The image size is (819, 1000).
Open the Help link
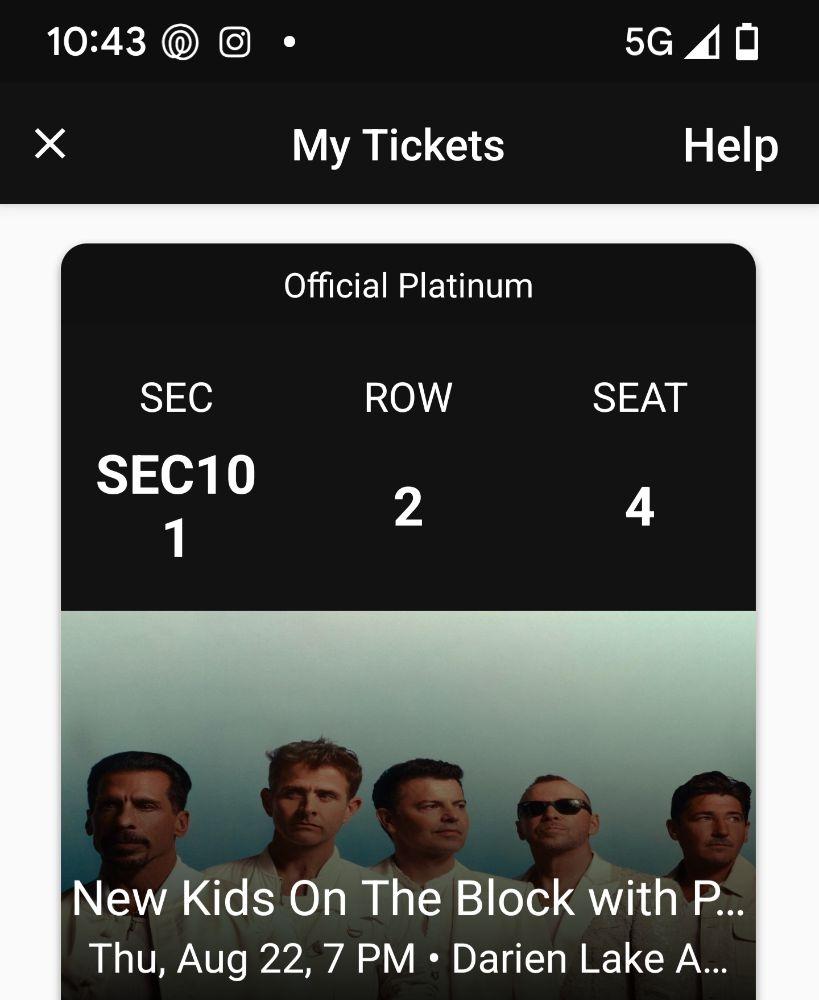tap(730, 146)
